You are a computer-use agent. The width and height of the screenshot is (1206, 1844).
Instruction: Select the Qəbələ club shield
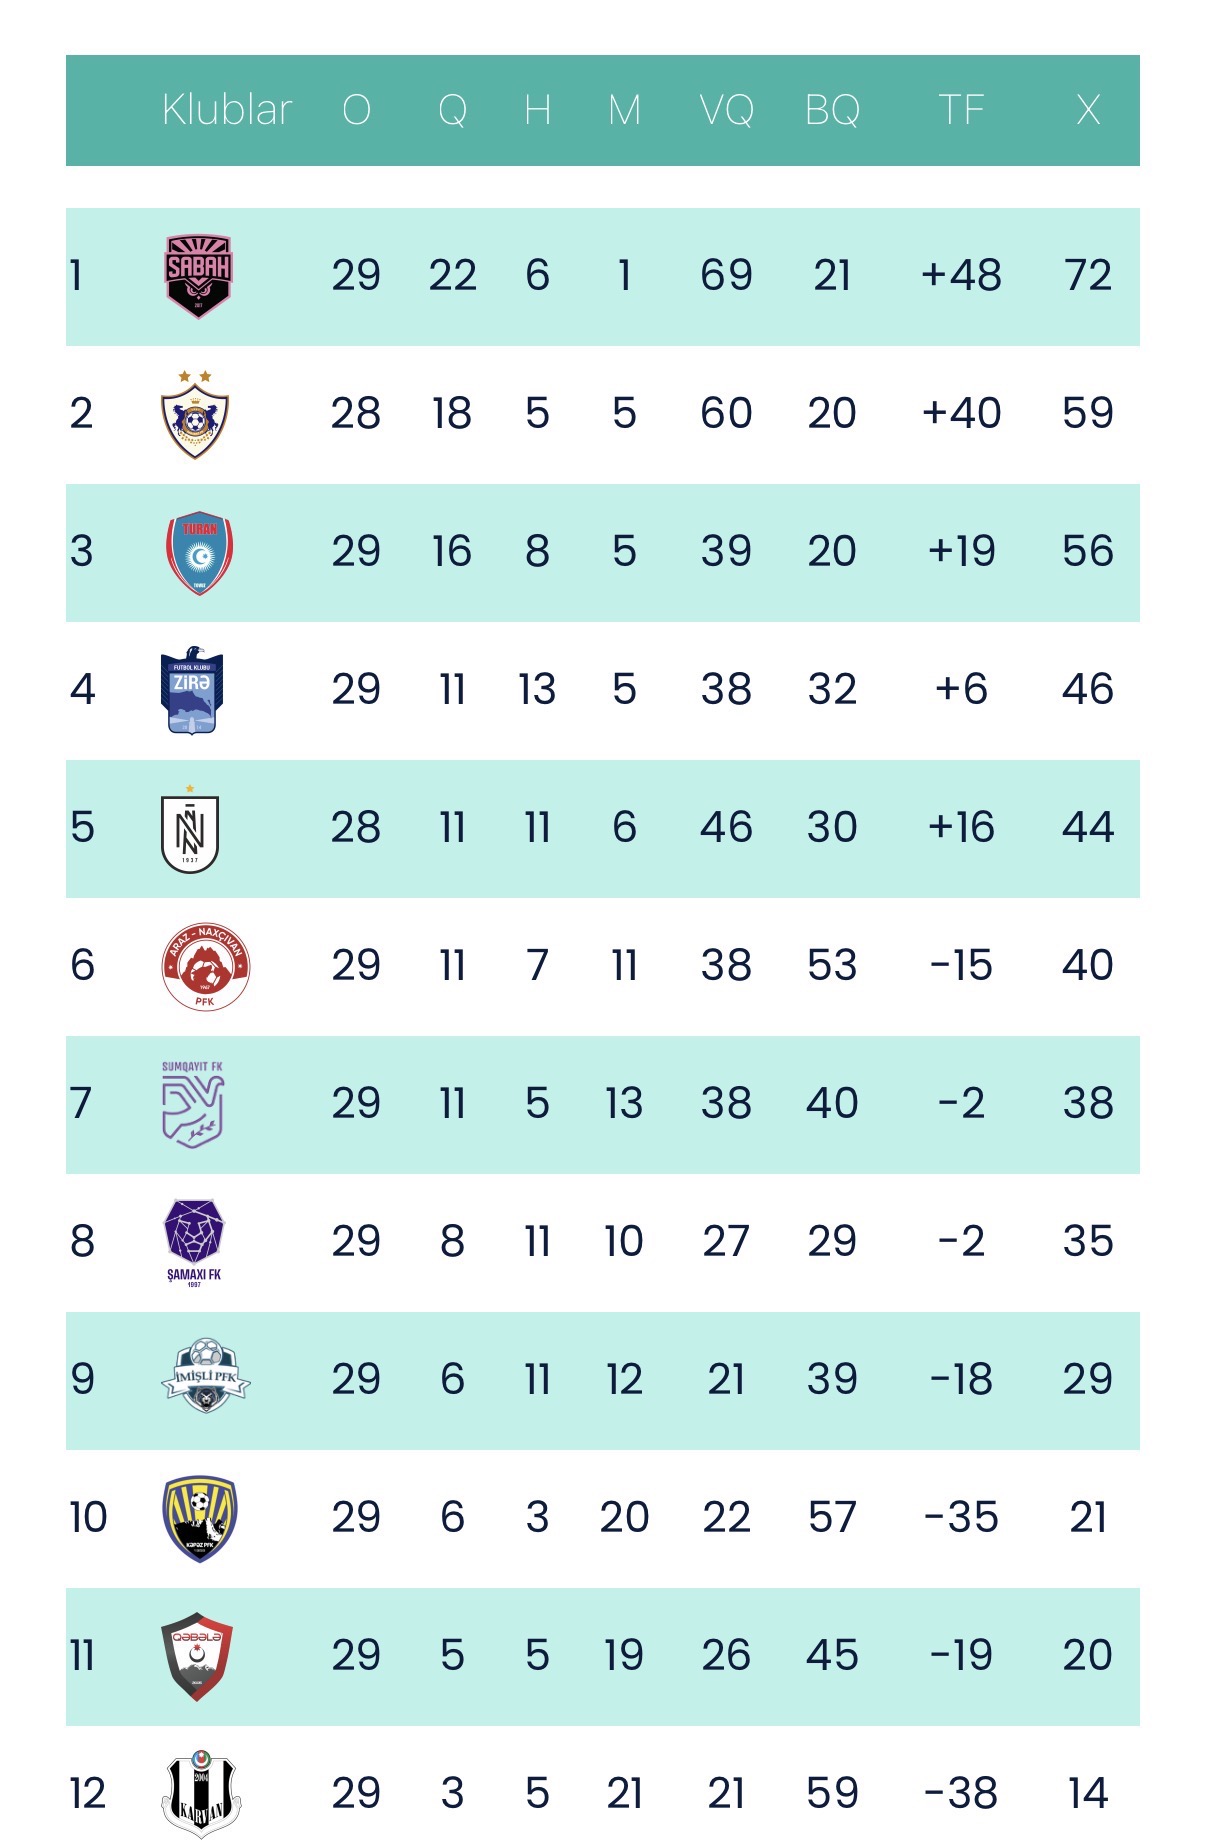pyautogui.click(x=197, y=1656)
